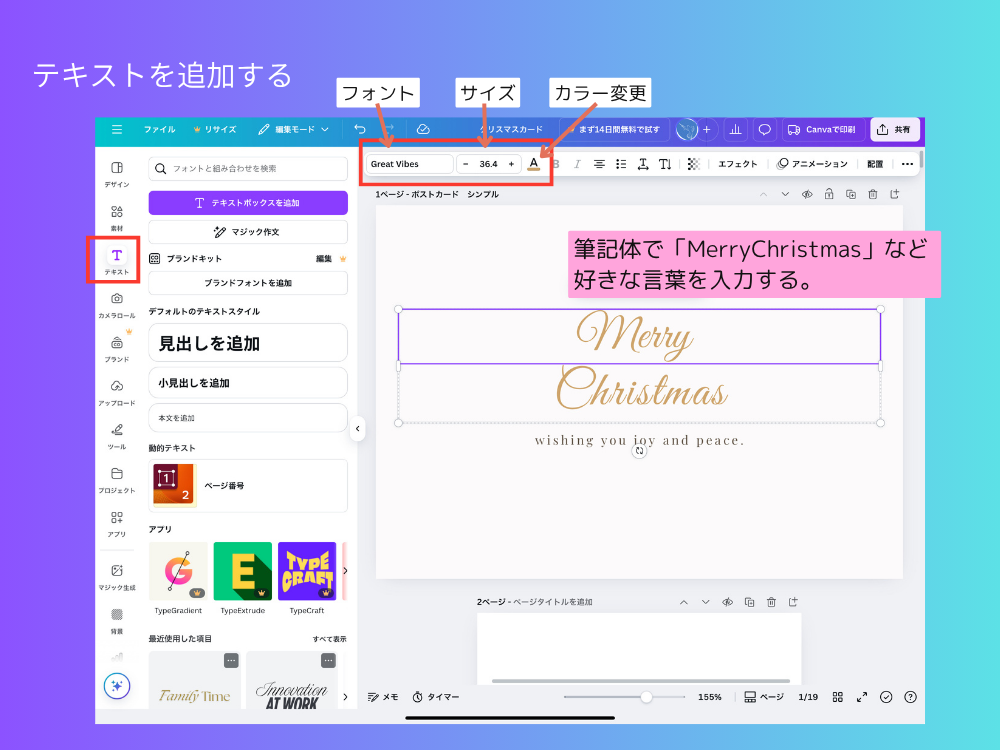Image resolution: width=1000 pixels, height=750 pixels.
Task: Toggle italic formatting on the text
Action: coord(576,163)
